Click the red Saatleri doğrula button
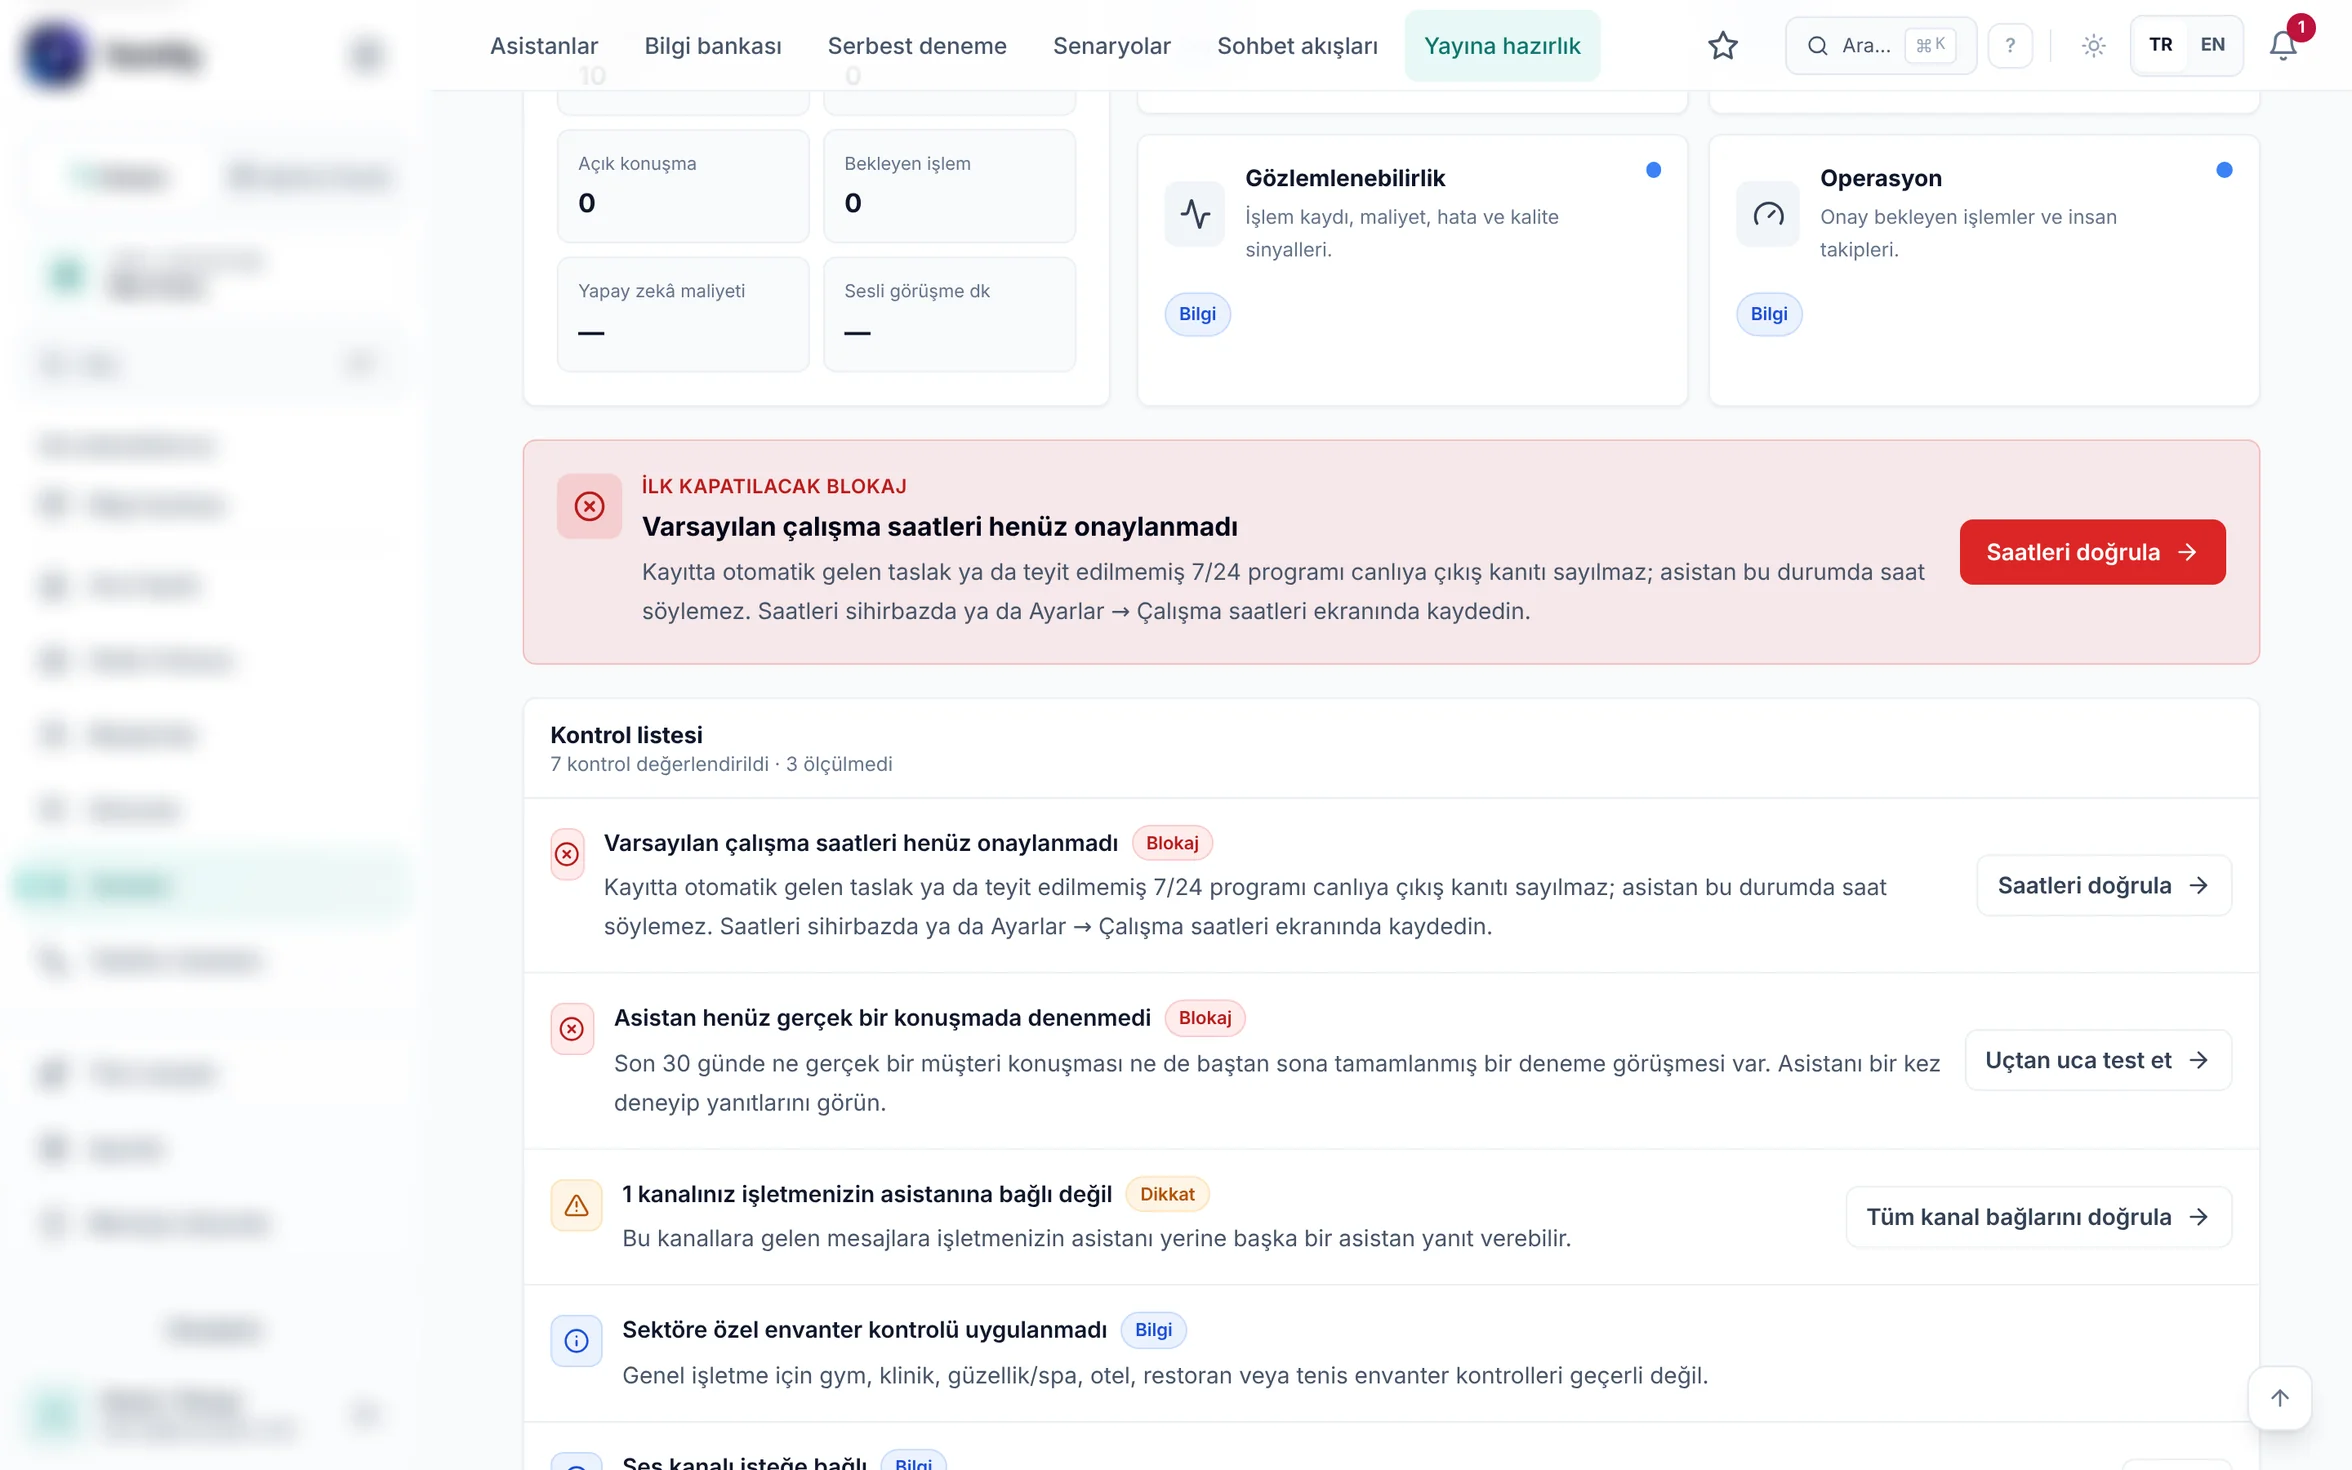This screenshot has height=1470, width=2352. [2092, 552]
